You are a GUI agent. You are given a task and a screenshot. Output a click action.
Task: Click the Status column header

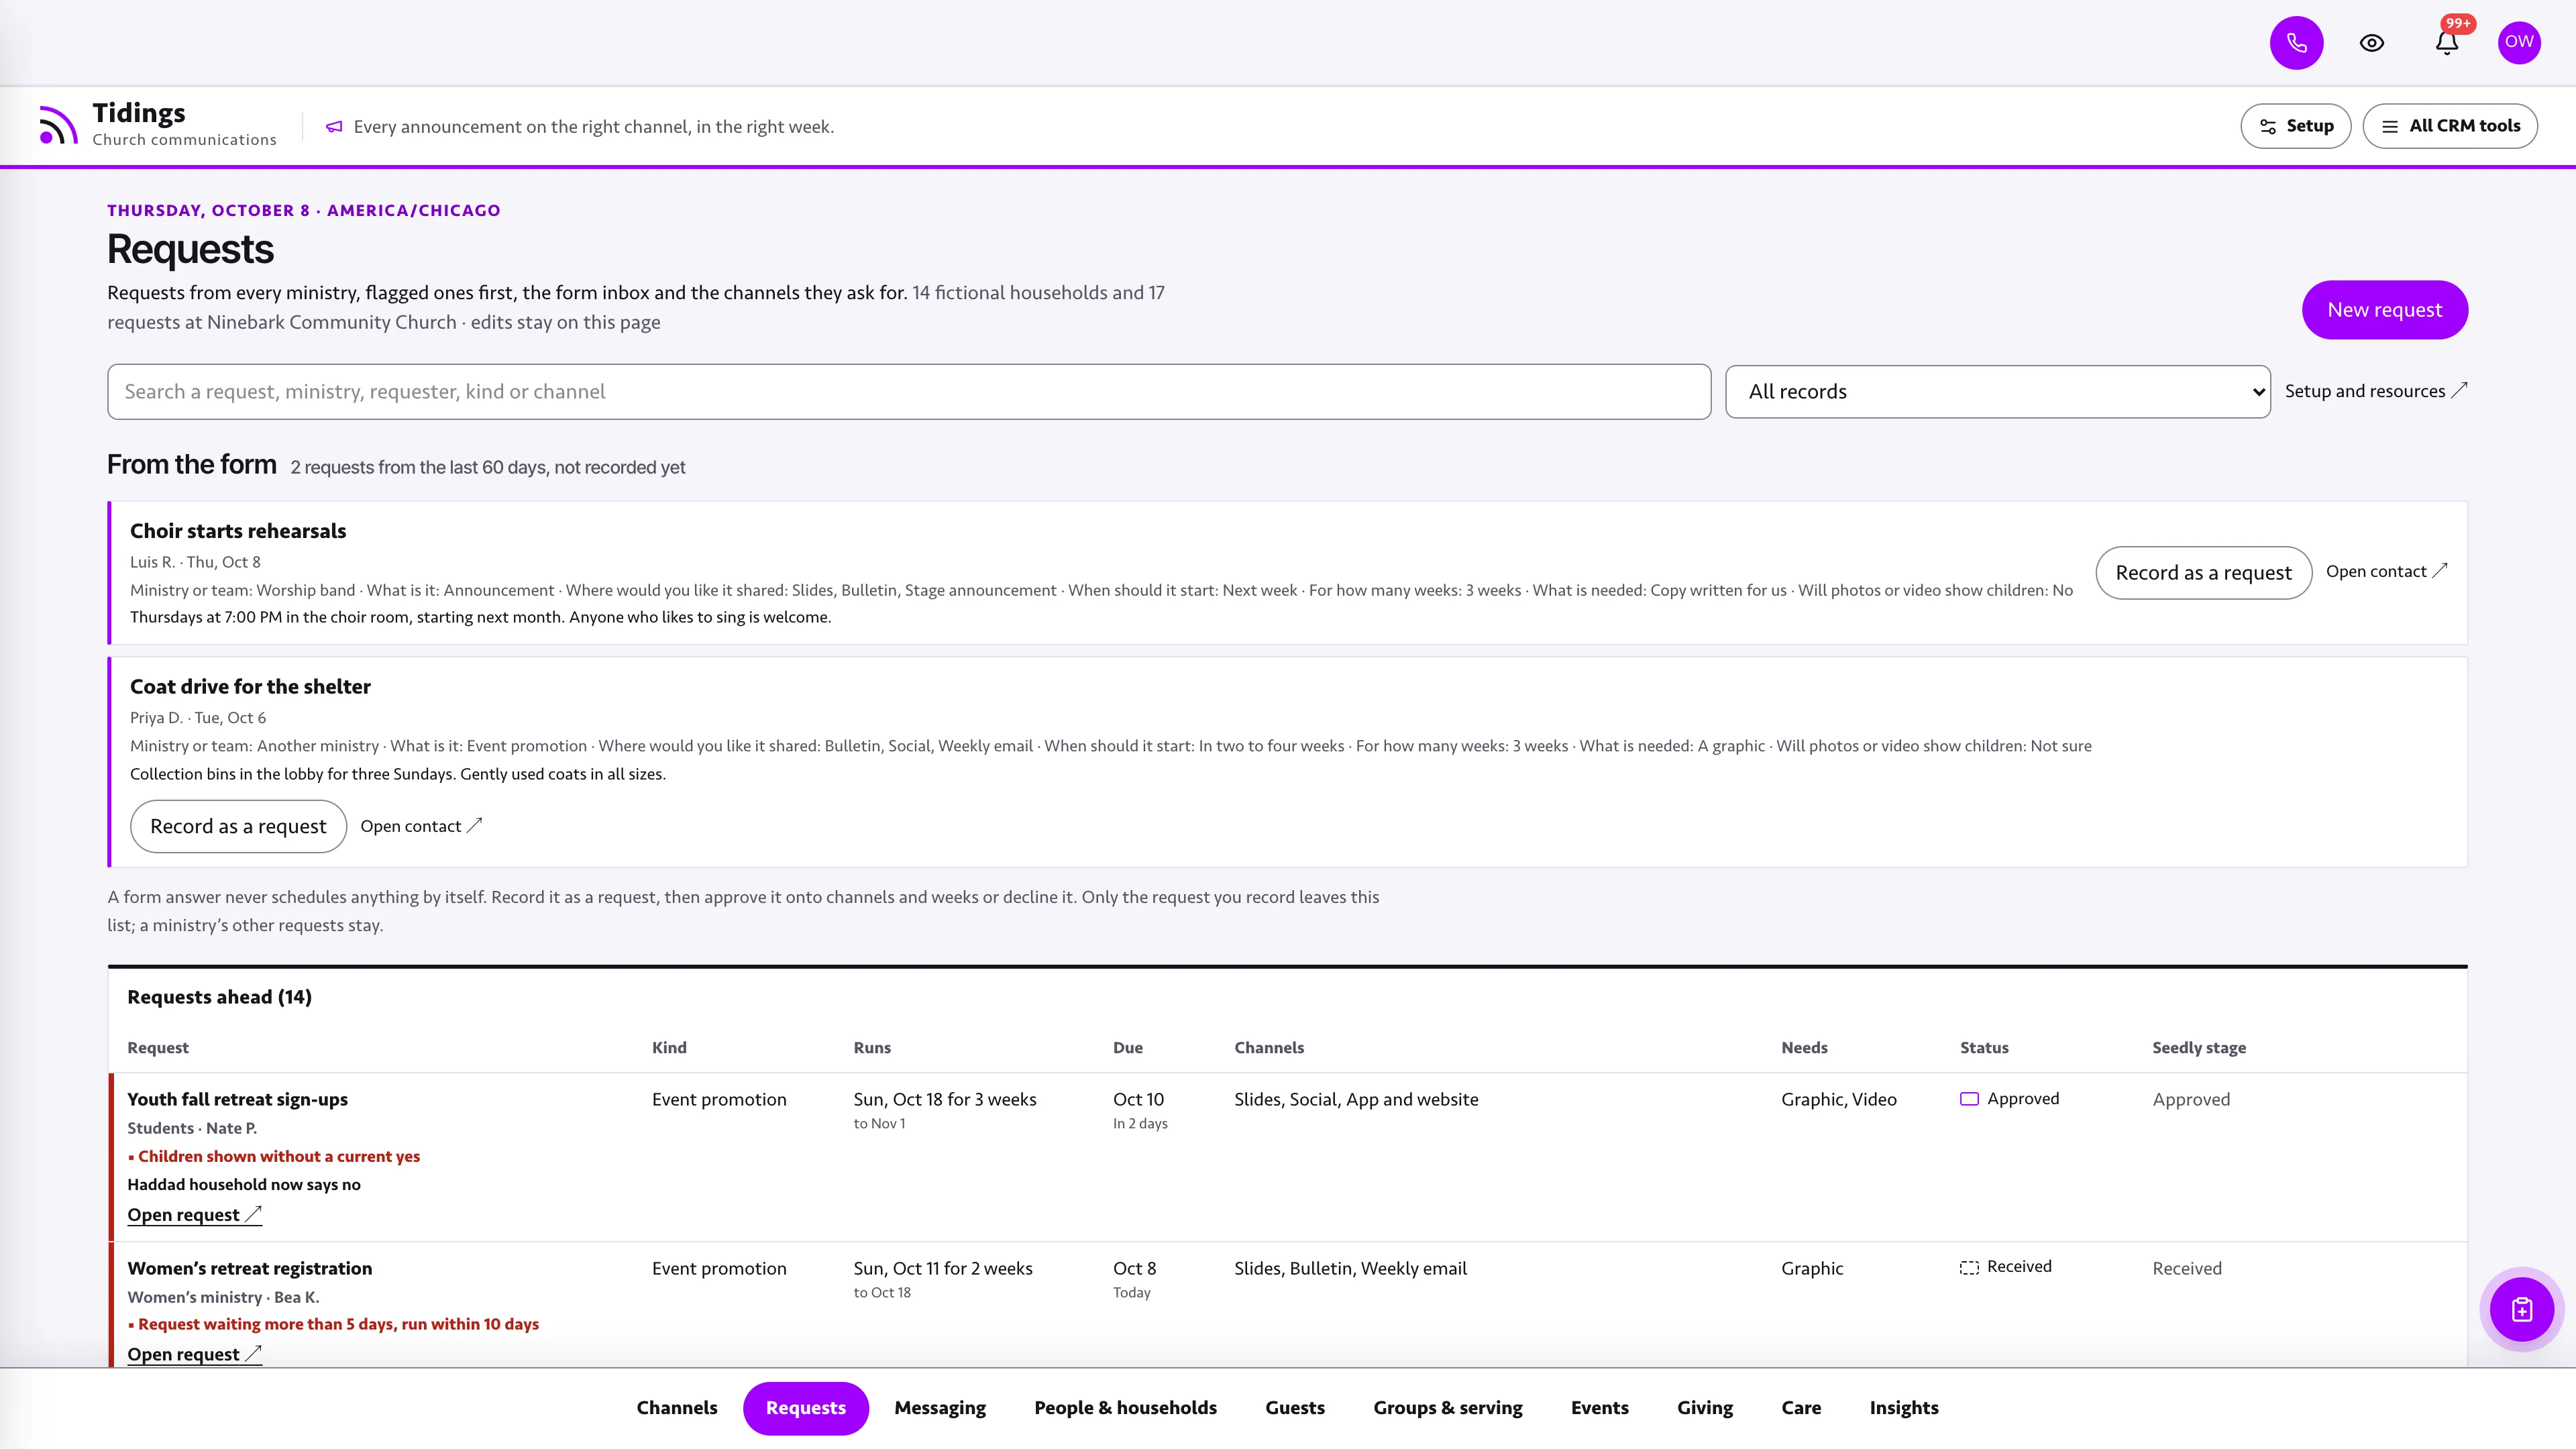pos(1984,1048)
